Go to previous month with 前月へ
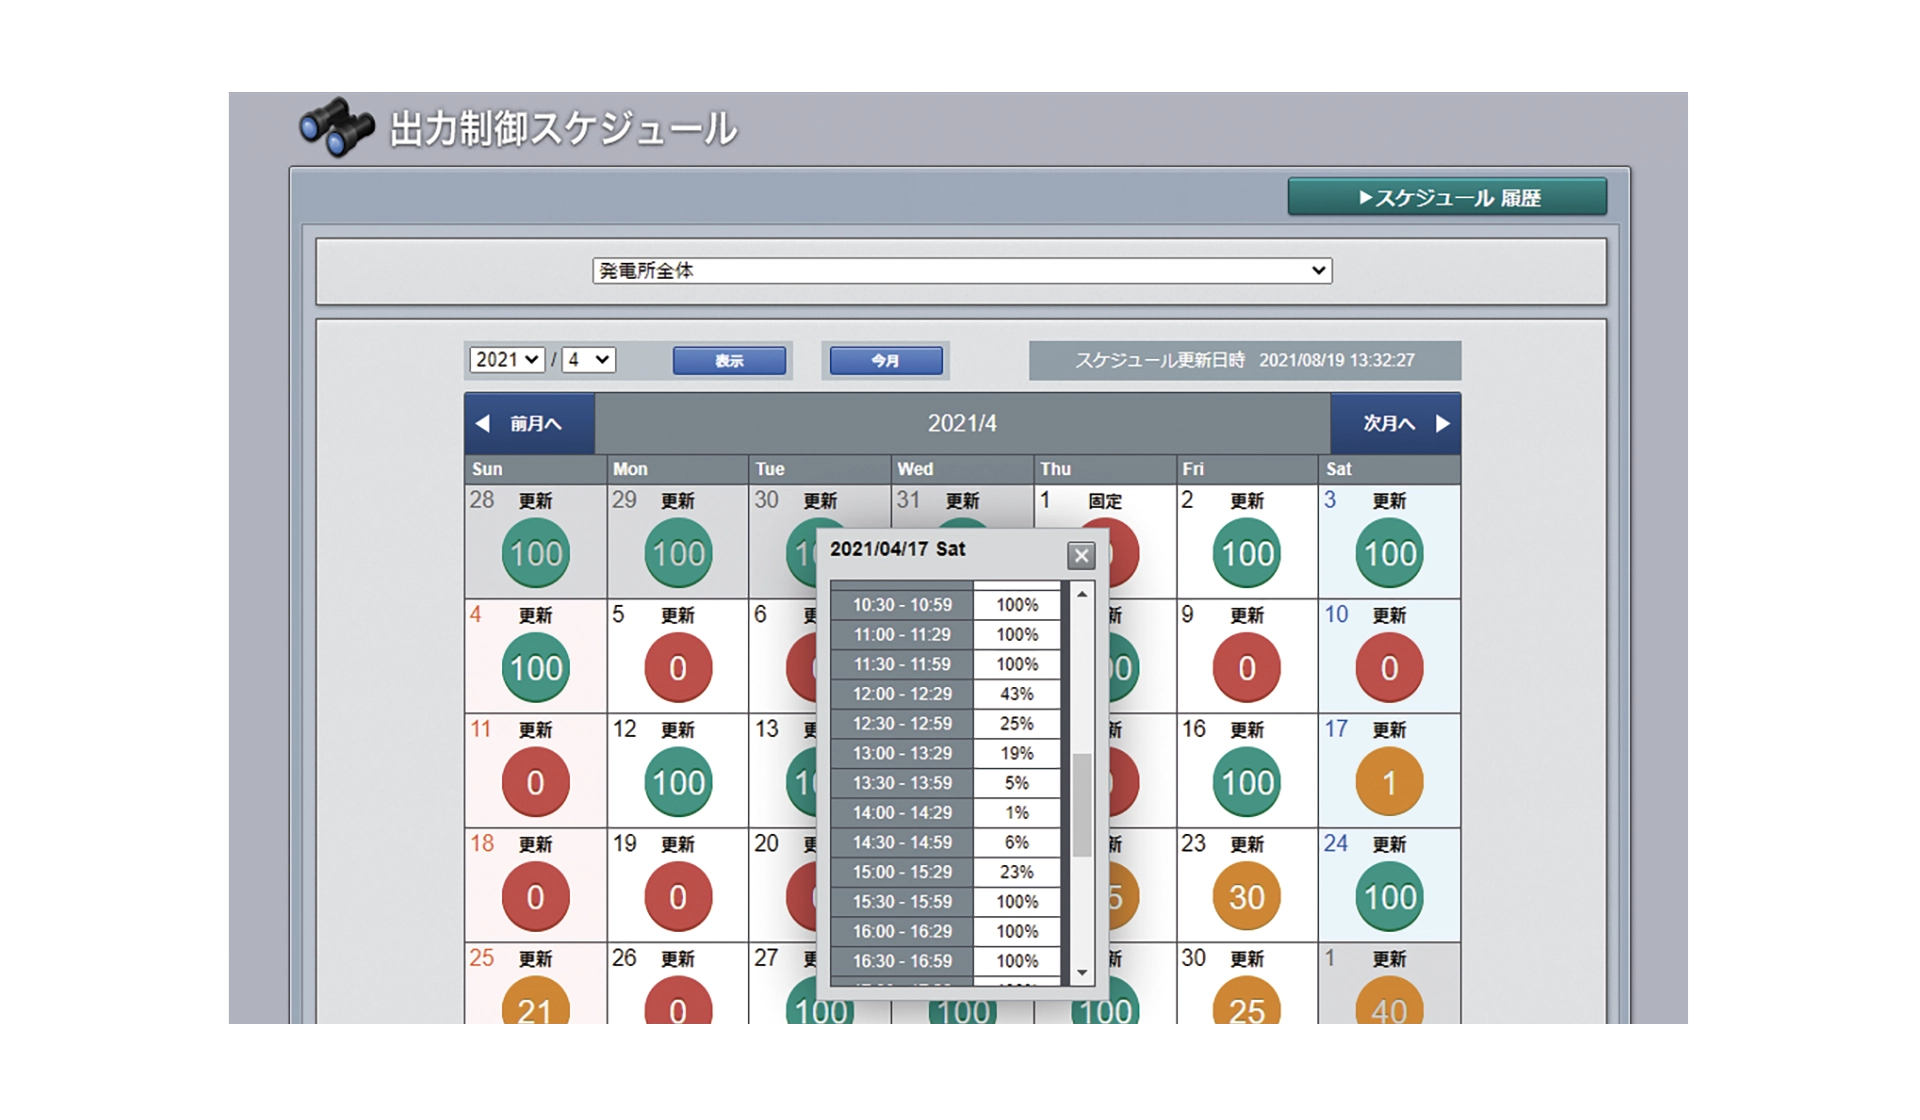This screenshot has width=1920, height=1120. point(529,423)
